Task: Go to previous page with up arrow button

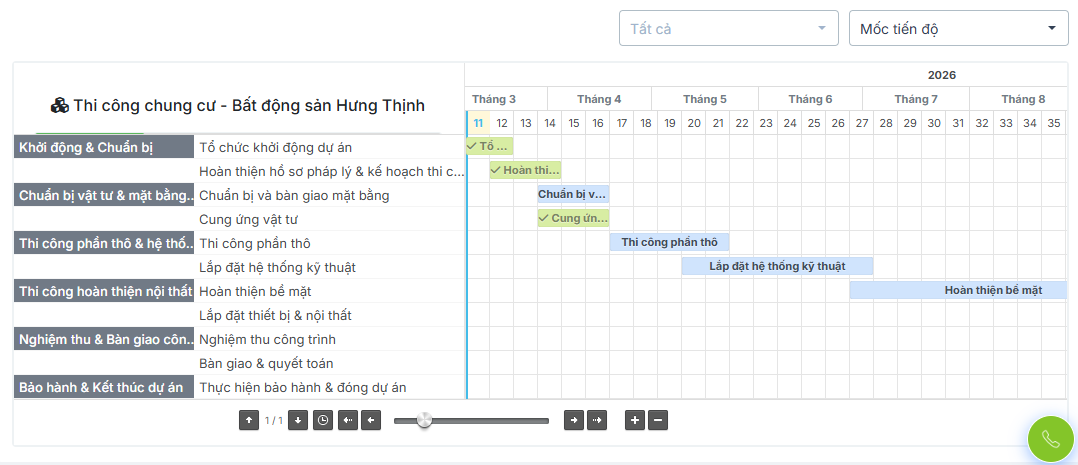Action: point(249,420)
